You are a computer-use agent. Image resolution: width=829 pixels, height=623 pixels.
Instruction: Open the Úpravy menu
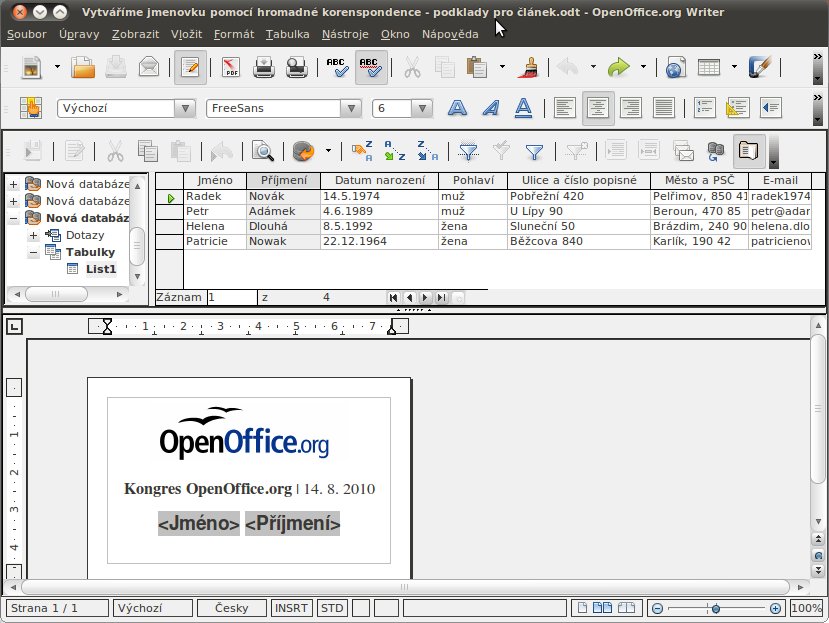(x=79, y=34)
